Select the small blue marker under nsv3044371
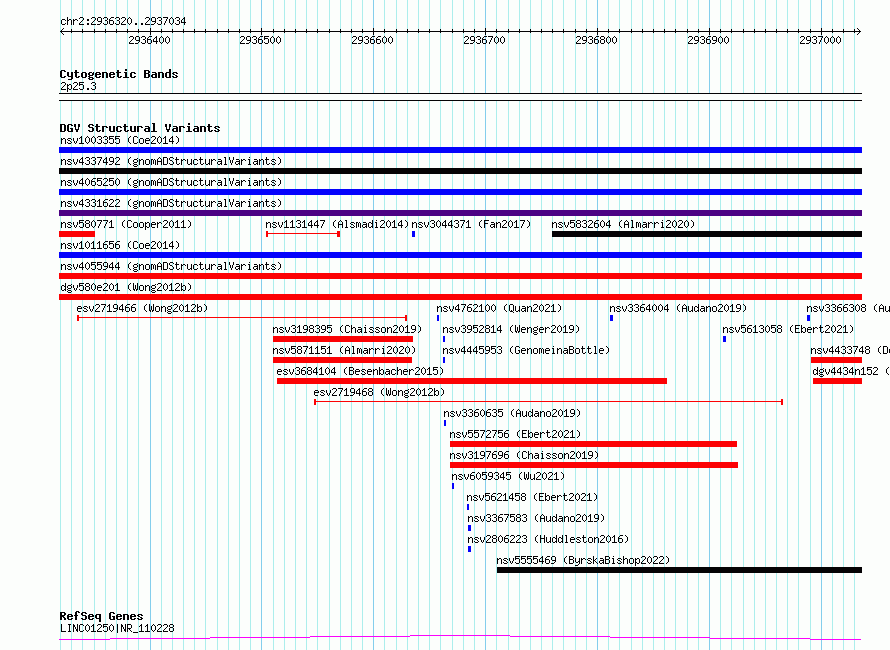 pyautogui.click(x=413, y=234)
